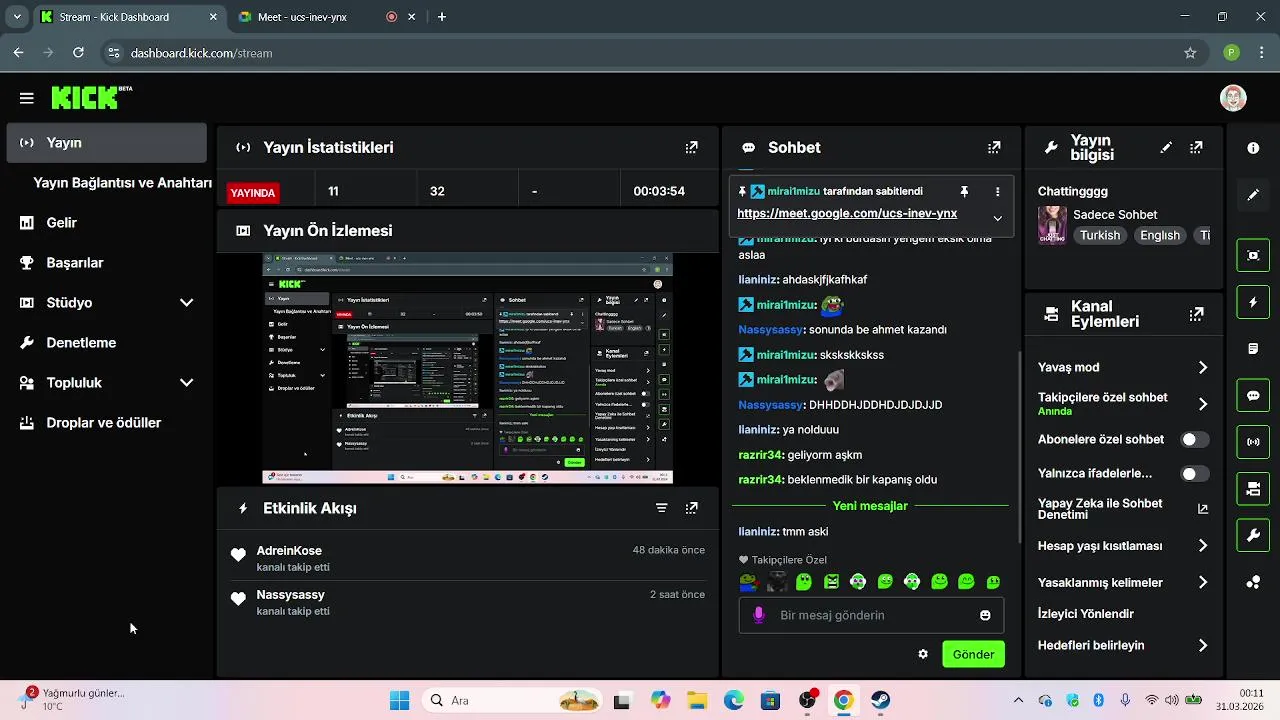Open Droplar ve ödüller in the sidebar
Screen dimensions: 1280x720
point(106,423)
